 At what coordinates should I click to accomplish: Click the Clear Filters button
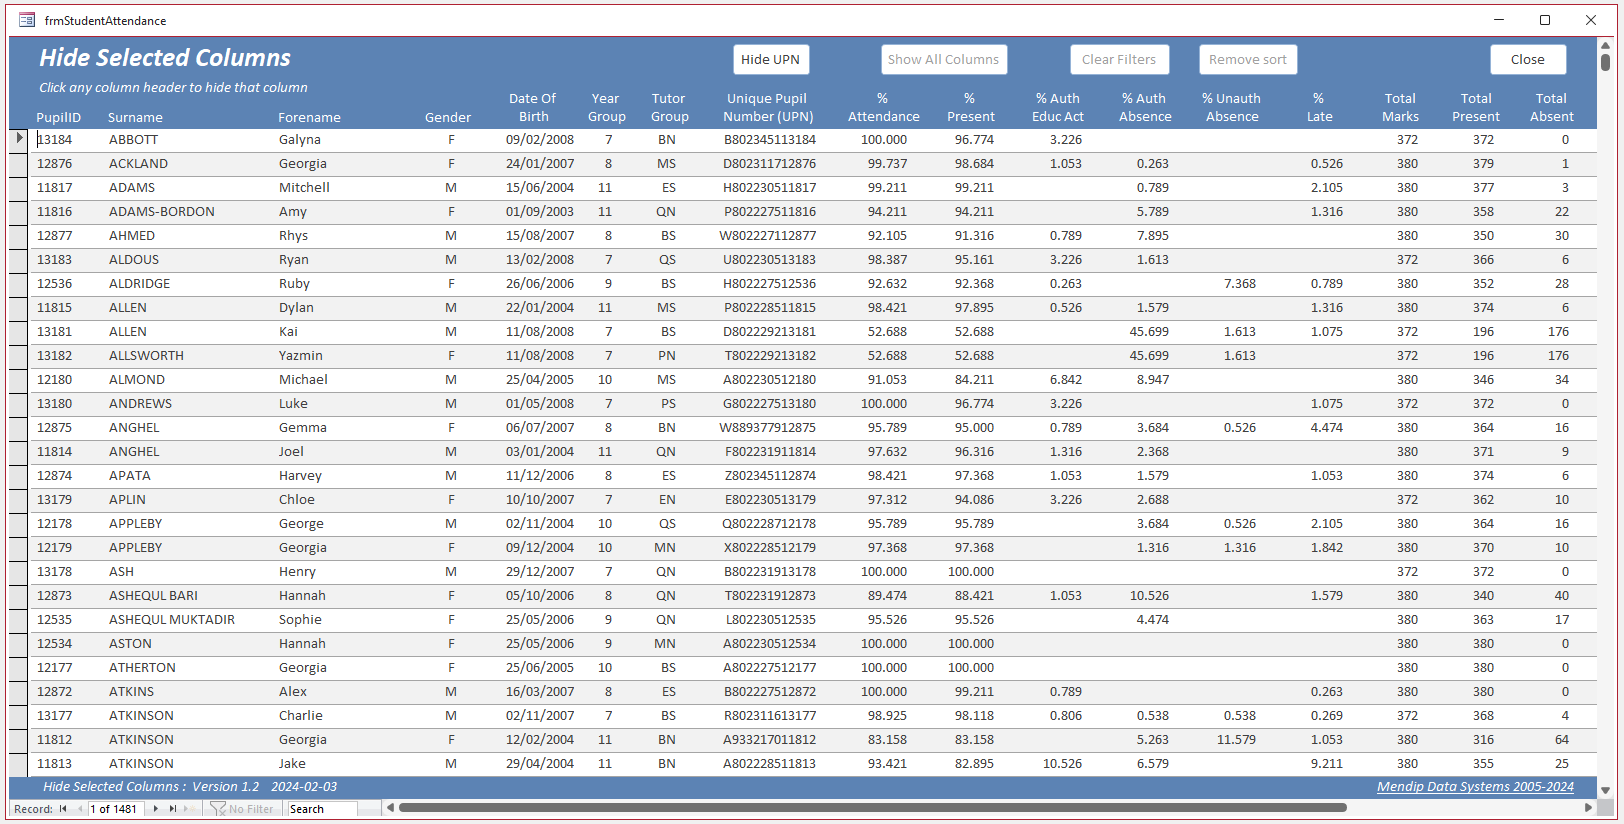pos(1119,60)
